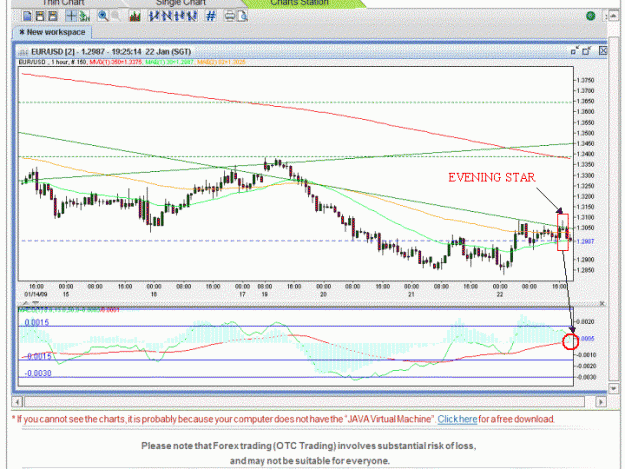Click the green chart icon beside crosshair
Image resolution: width=625 pixels, height=469 pixels.
[x=84, y=16]
